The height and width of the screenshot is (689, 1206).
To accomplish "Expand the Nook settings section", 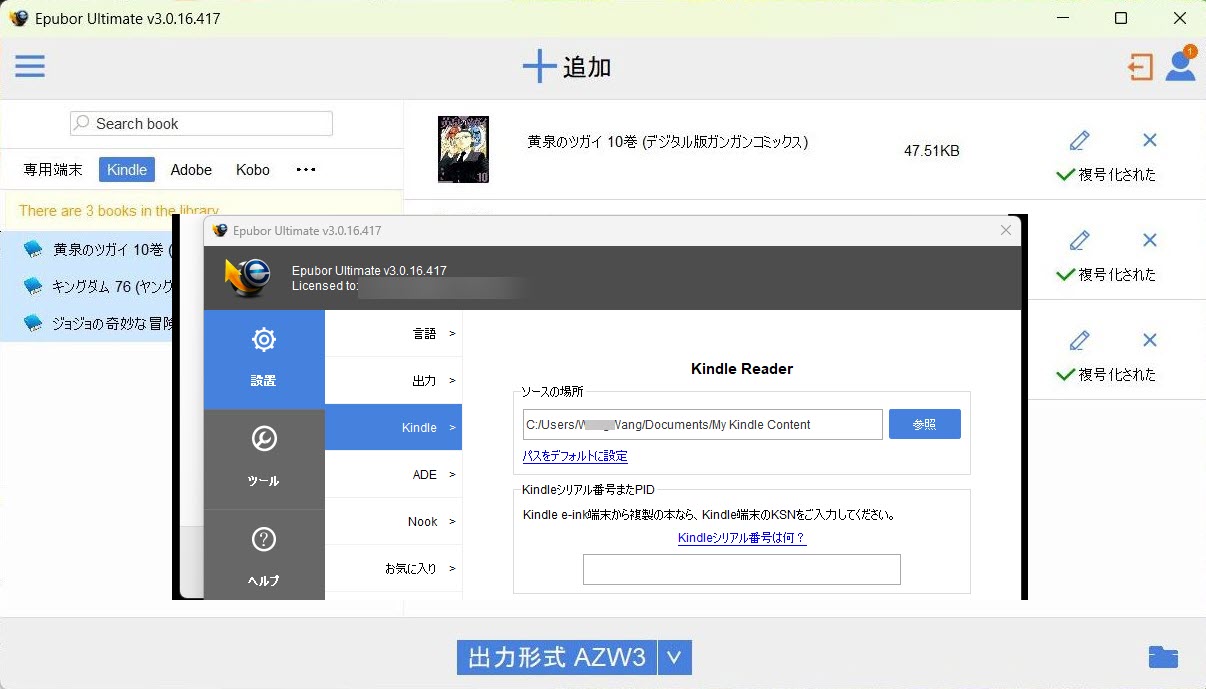I will 393,521.
